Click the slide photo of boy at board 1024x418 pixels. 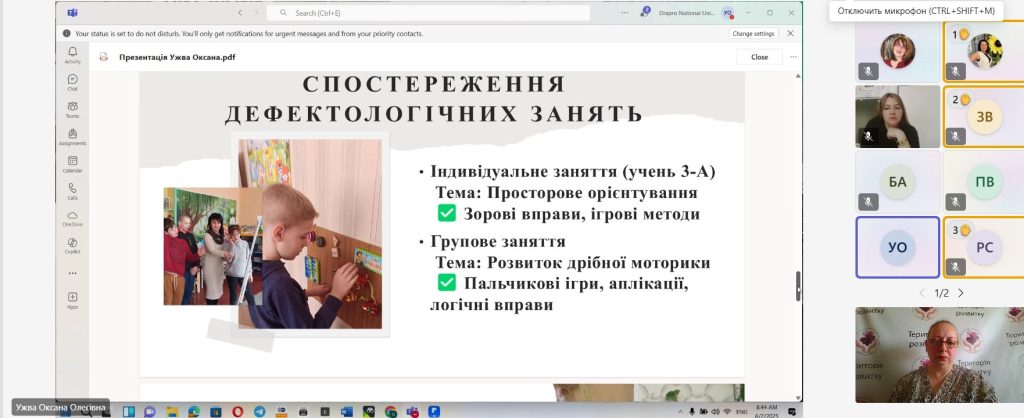310,234
